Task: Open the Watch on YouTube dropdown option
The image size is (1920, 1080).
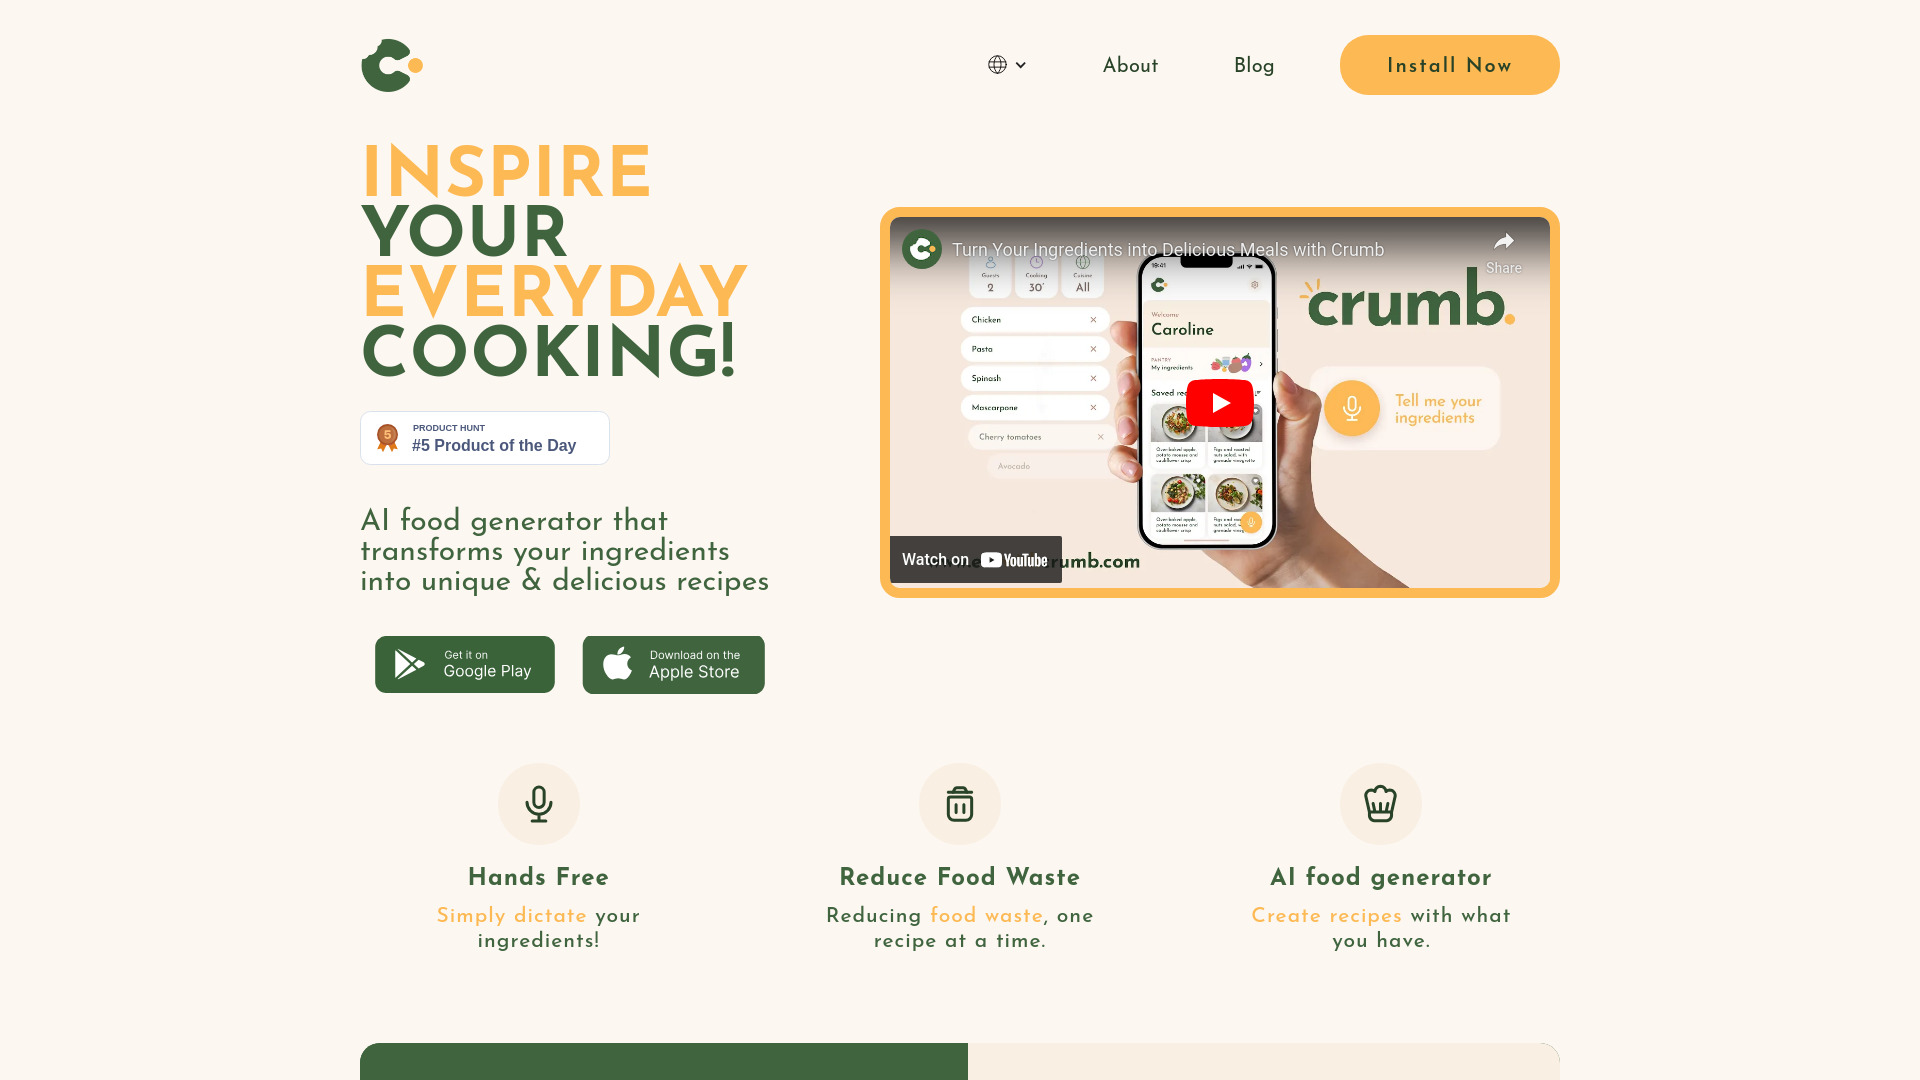Action: [x=977, y=559]
